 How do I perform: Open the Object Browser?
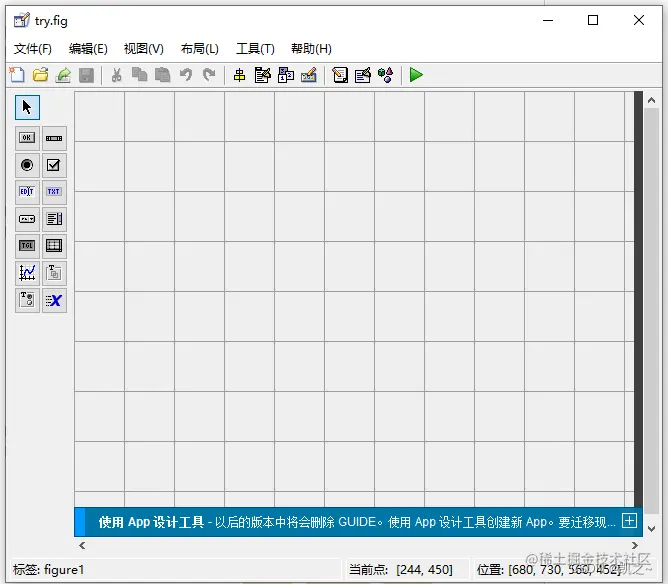coord(386,75)
